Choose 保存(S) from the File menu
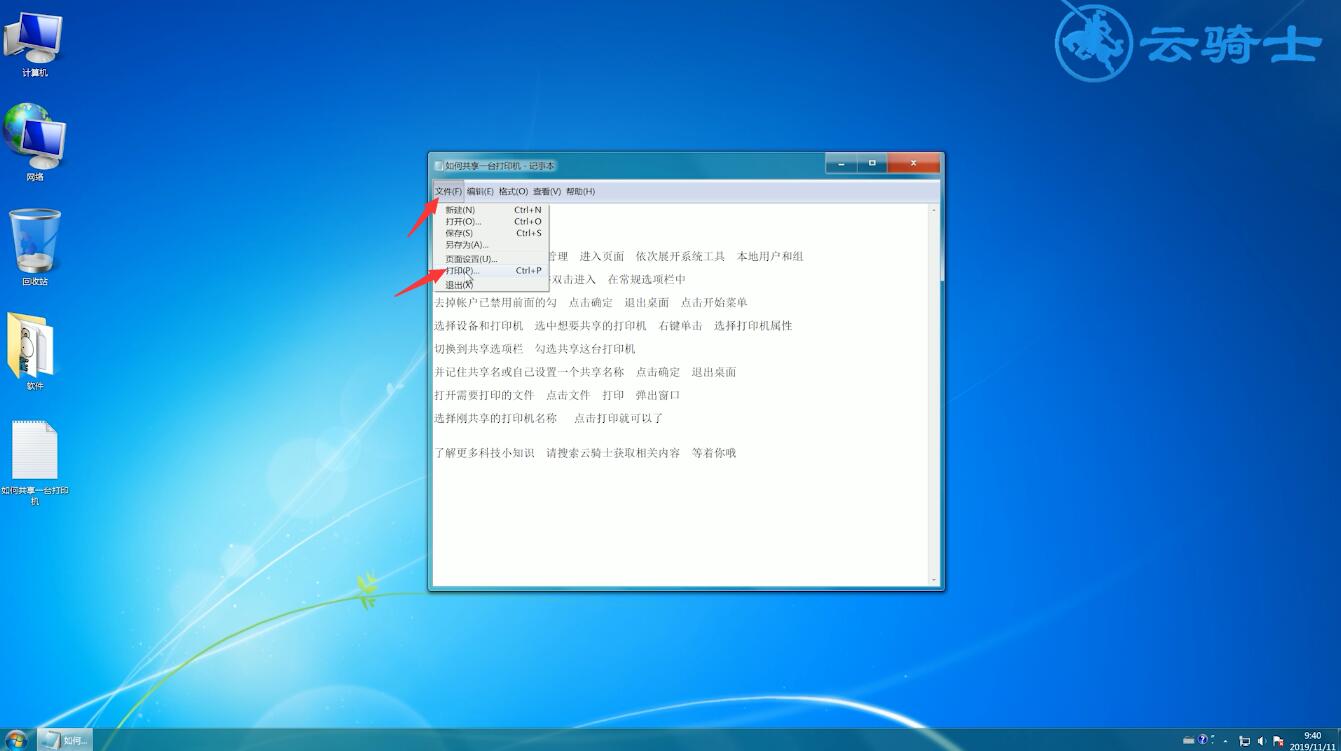Screen dimensions: 1341x751 click(491, 233)
